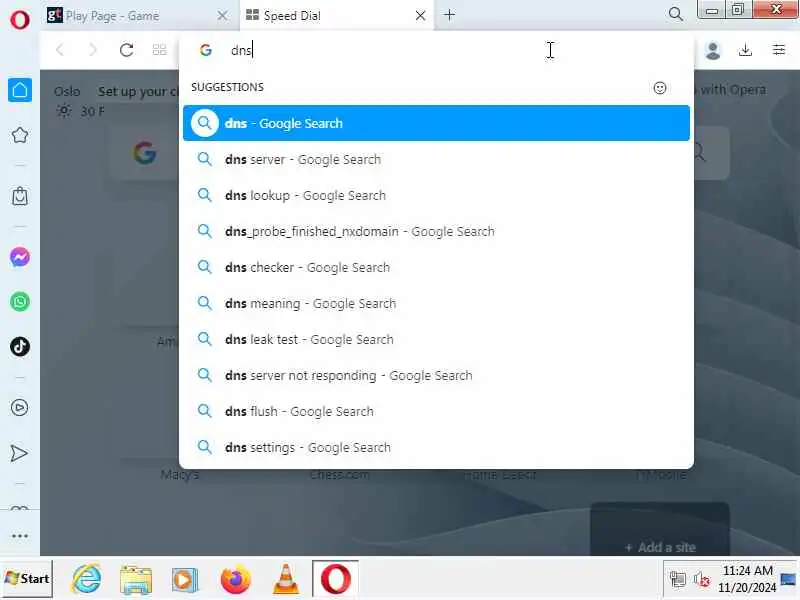This screenshot has width=800, height=600.
Task: Open the Opera main menu logo
Action: (20, 19)
